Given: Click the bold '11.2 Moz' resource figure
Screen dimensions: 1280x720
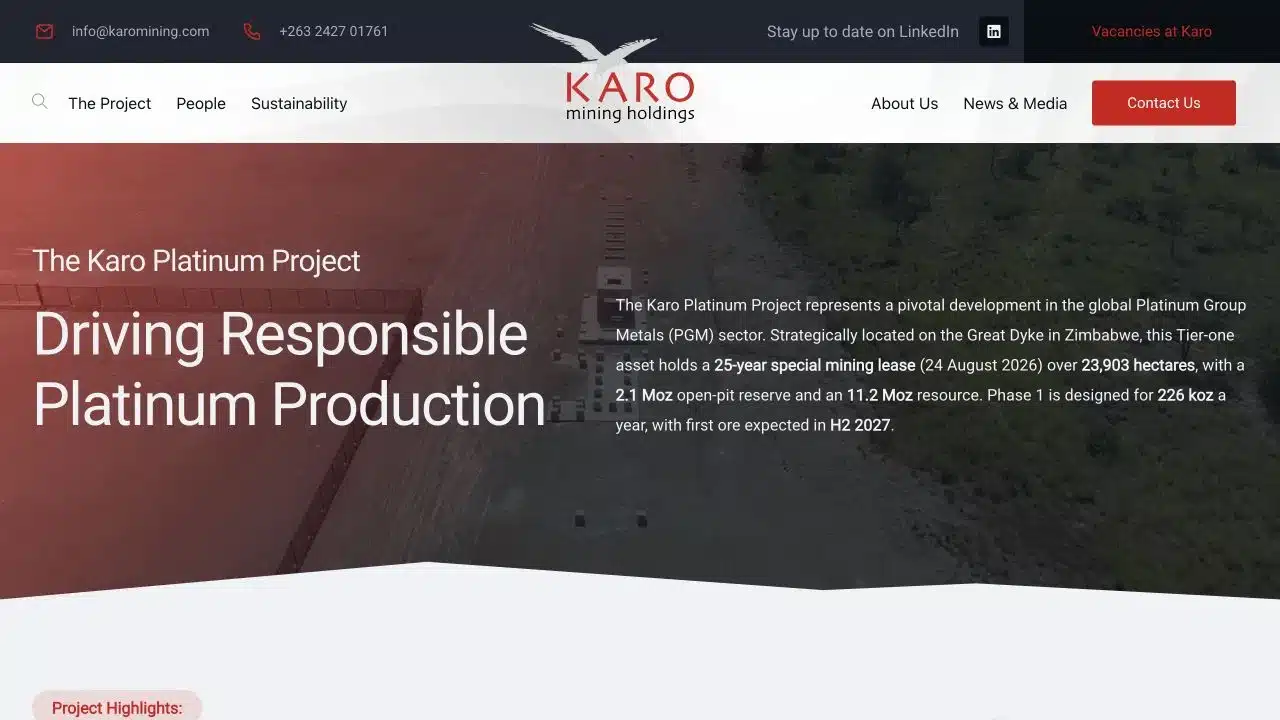Looking at the screenshot, I should [880, 395].
